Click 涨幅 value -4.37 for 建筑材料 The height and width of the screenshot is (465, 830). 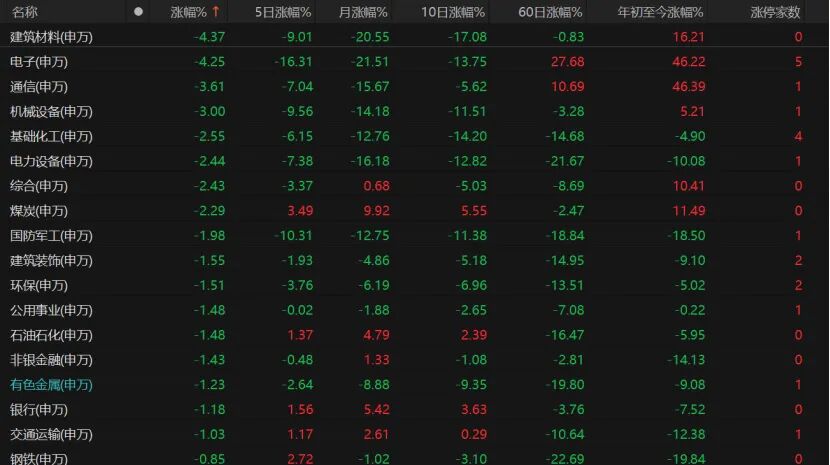tap(209, 37)
